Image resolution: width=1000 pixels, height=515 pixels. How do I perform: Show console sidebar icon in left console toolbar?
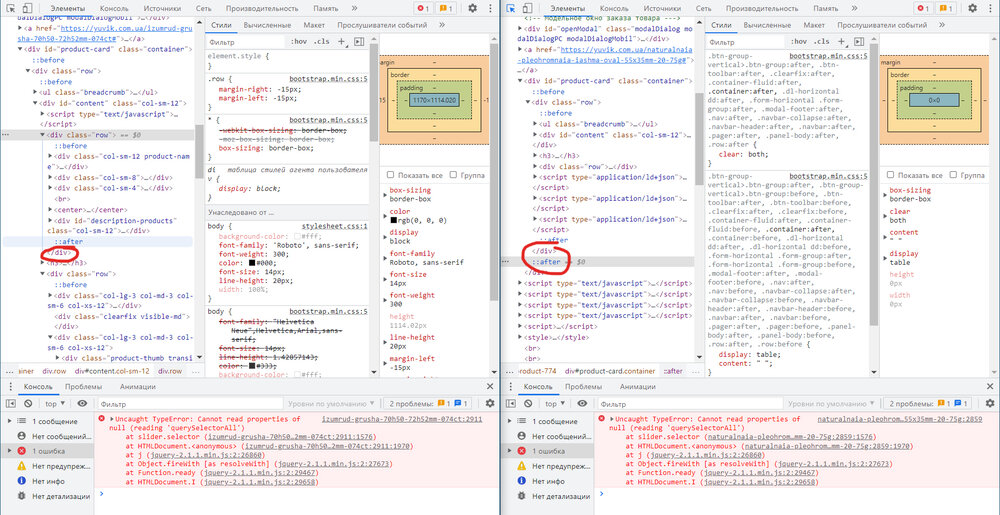[11, 403]
